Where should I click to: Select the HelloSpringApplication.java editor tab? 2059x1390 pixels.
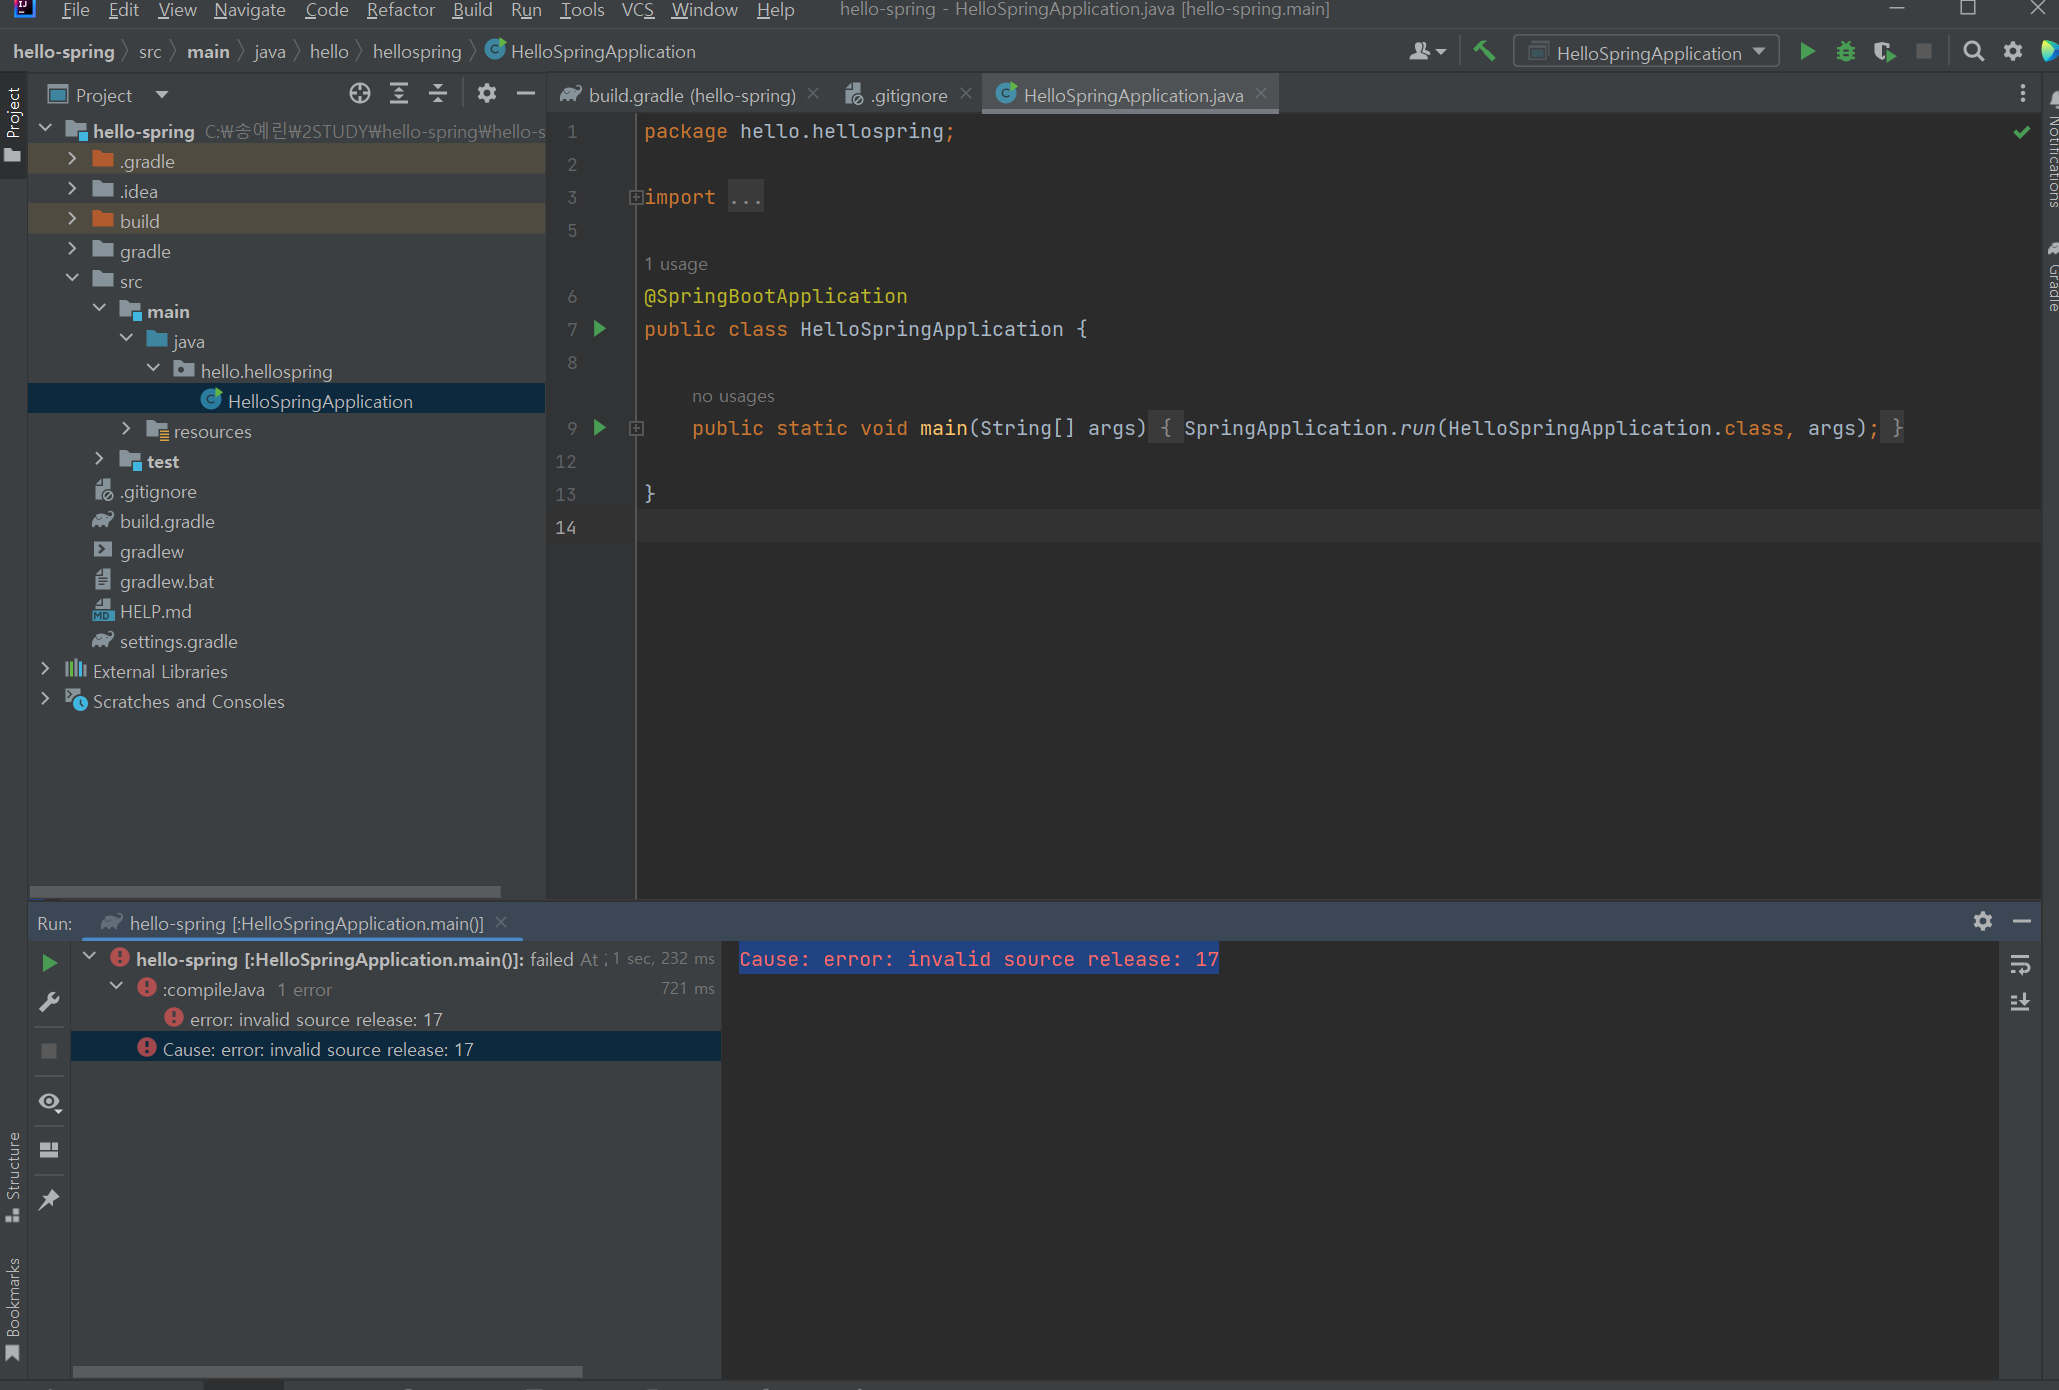(x=1134, y=95)
